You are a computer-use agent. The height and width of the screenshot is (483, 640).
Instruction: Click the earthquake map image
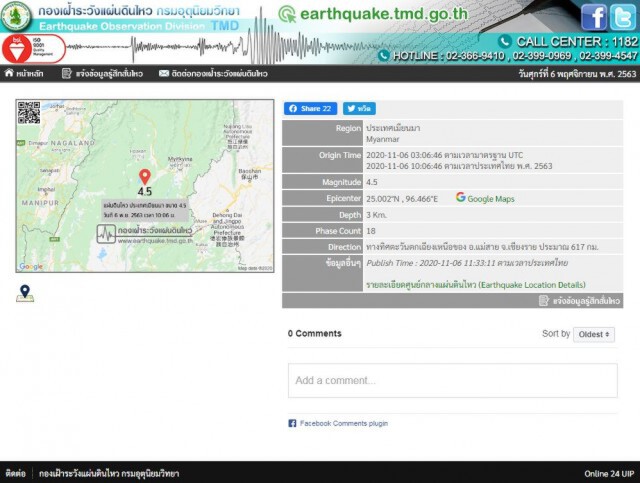click(x=145, y=186)
